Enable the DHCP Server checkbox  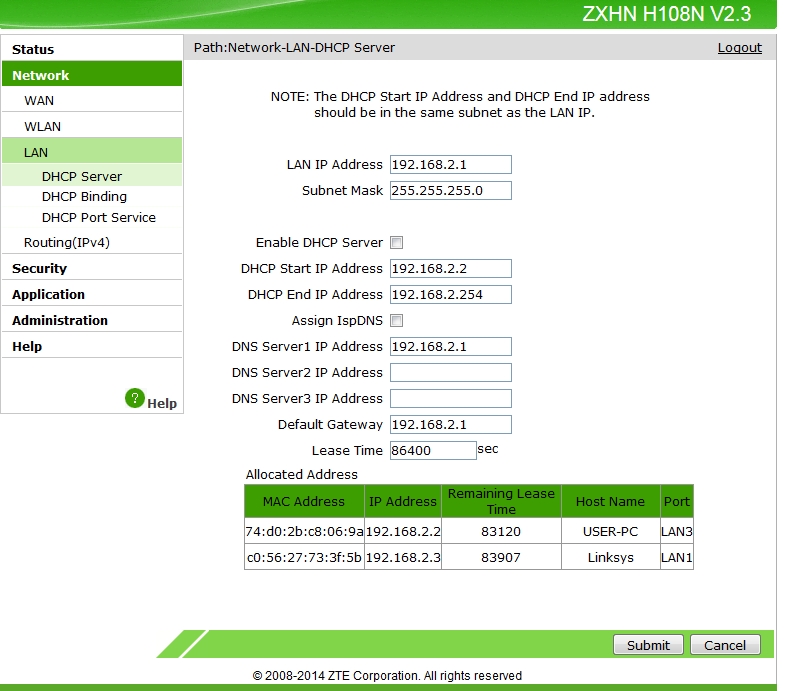pyautogui.click(x=397, y=243)
